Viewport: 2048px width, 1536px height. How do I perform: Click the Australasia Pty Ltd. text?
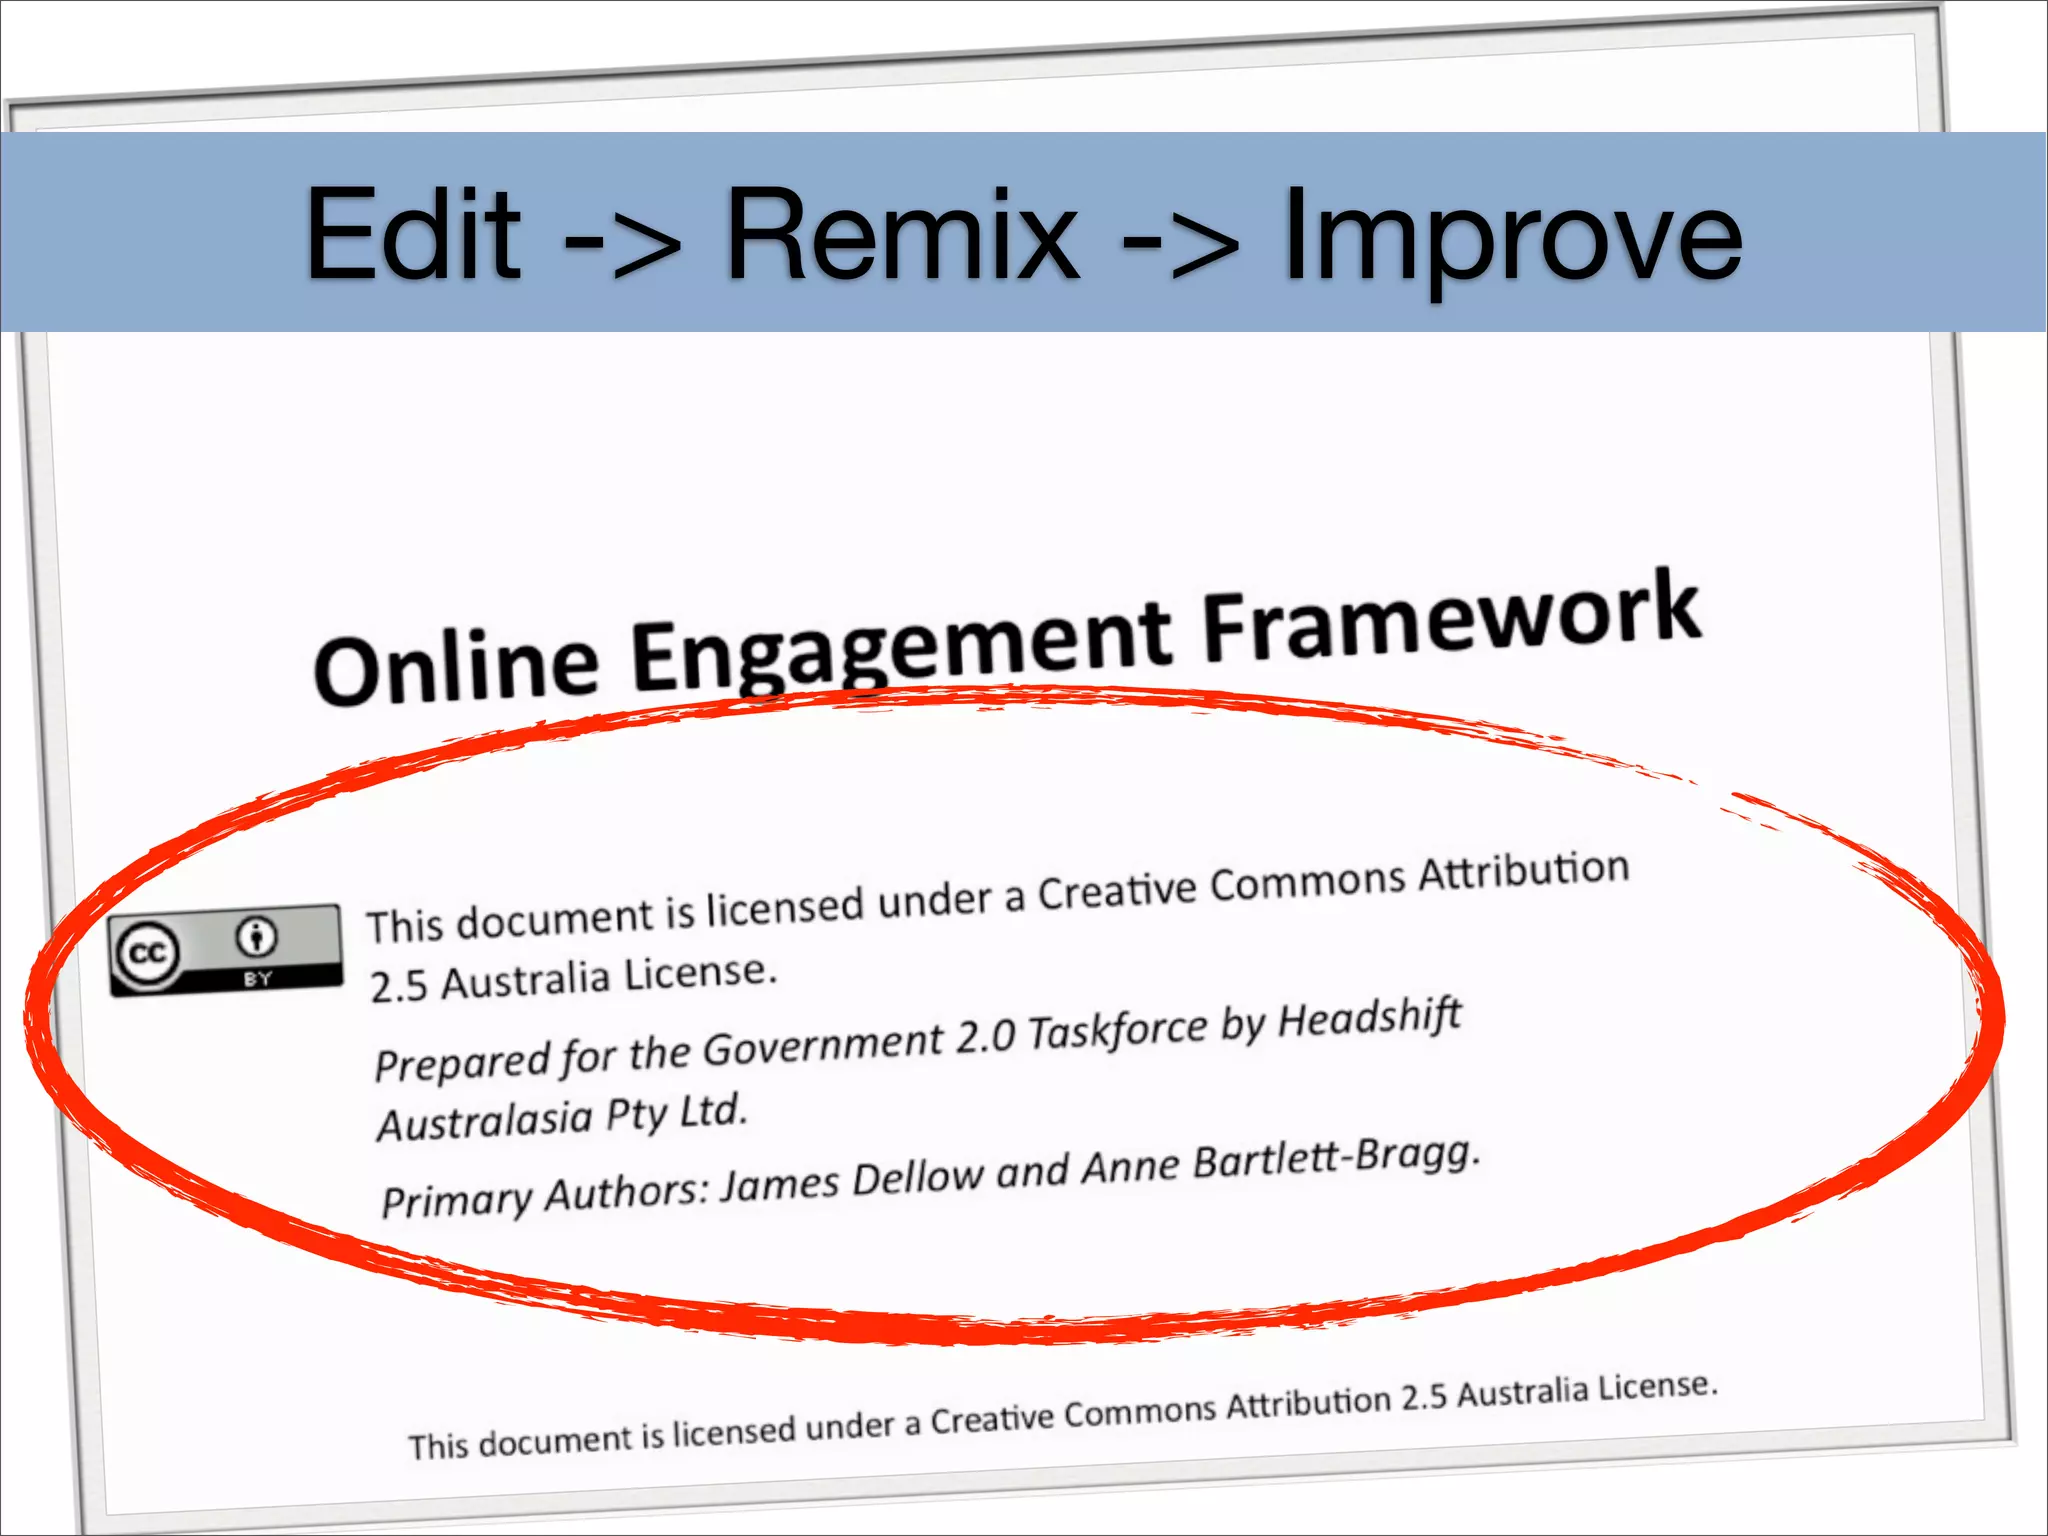(x=561, y=1117)
